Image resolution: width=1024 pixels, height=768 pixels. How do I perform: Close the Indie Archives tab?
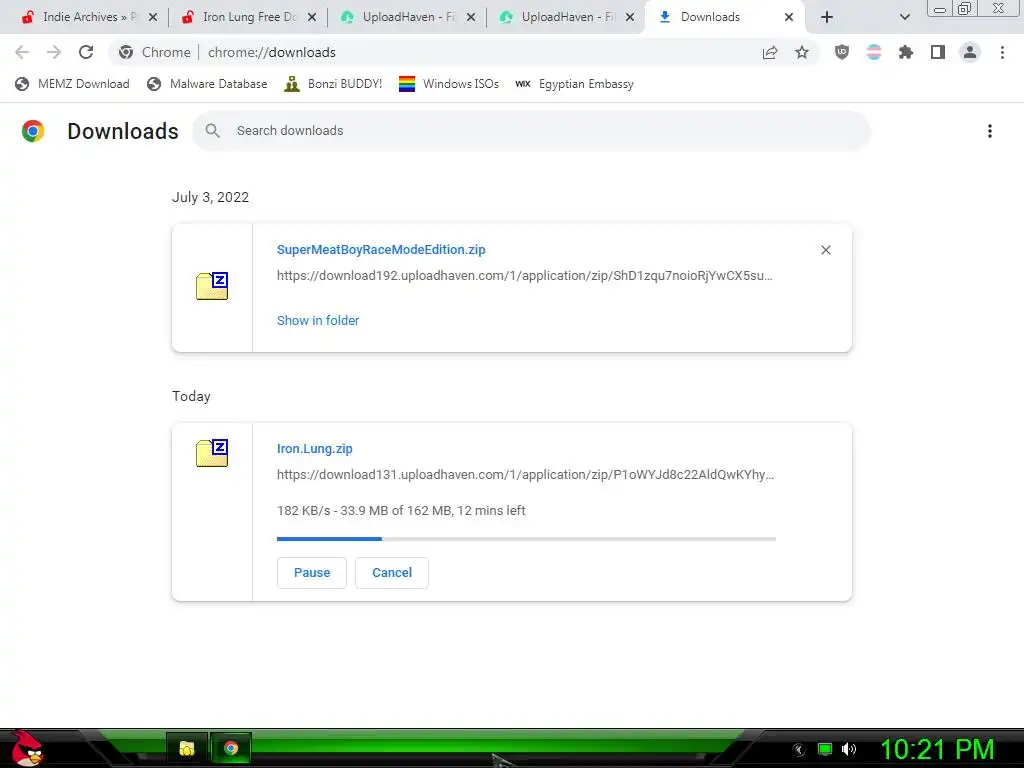pos(153,17)
